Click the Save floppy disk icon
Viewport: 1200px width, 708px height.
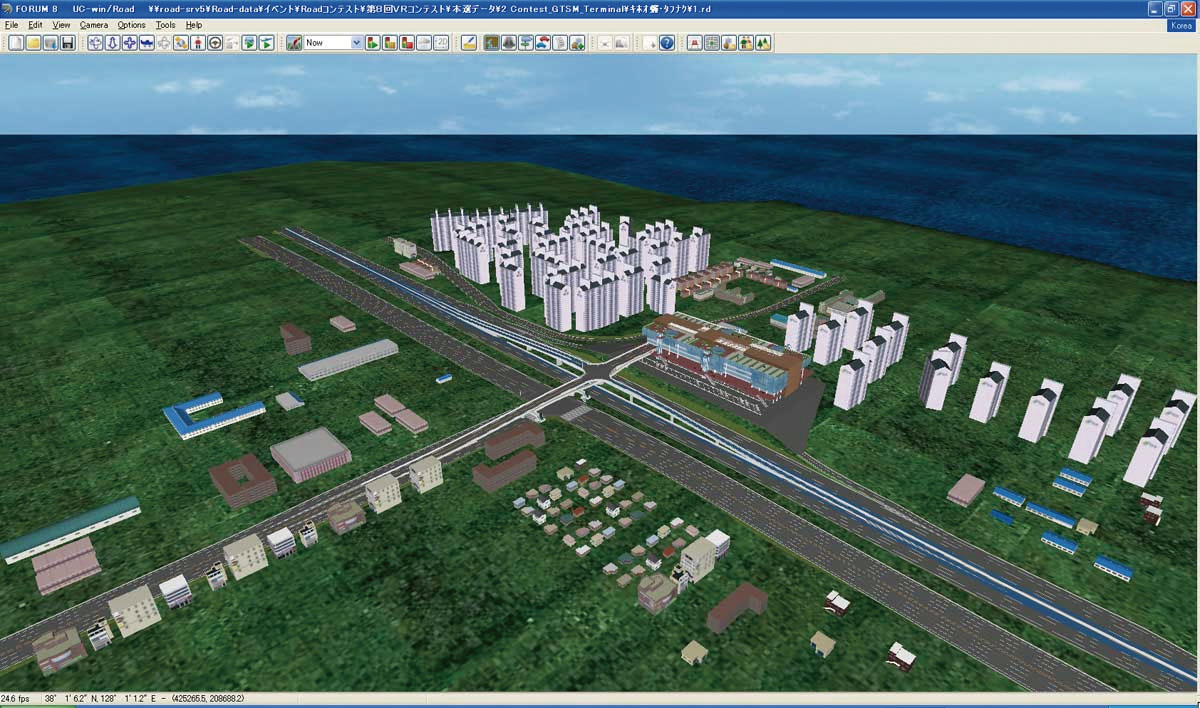click(67, 43)
